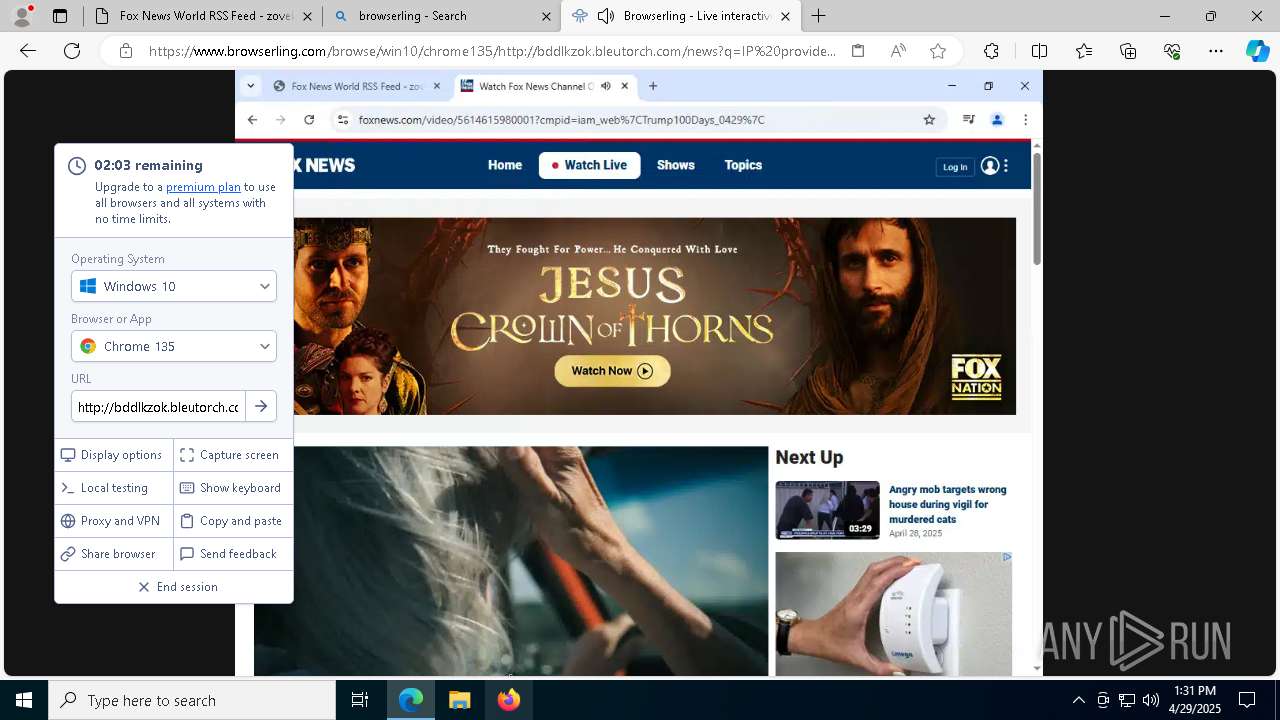Click Fox News Log In button
Image resolution: width=1280 pixels, height=720 pixels.
coord(955,167)
